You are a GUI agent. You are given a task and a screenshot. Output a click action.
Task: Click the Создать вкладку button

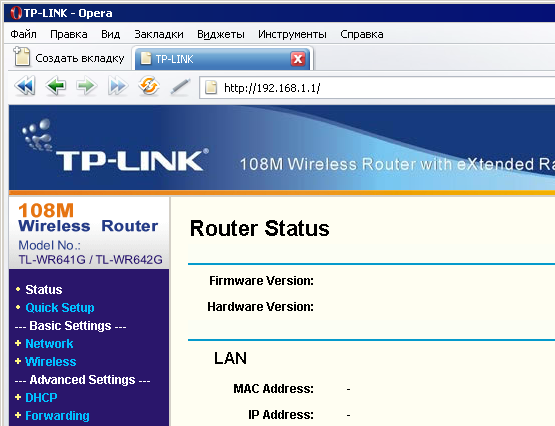tap(69, 57)
